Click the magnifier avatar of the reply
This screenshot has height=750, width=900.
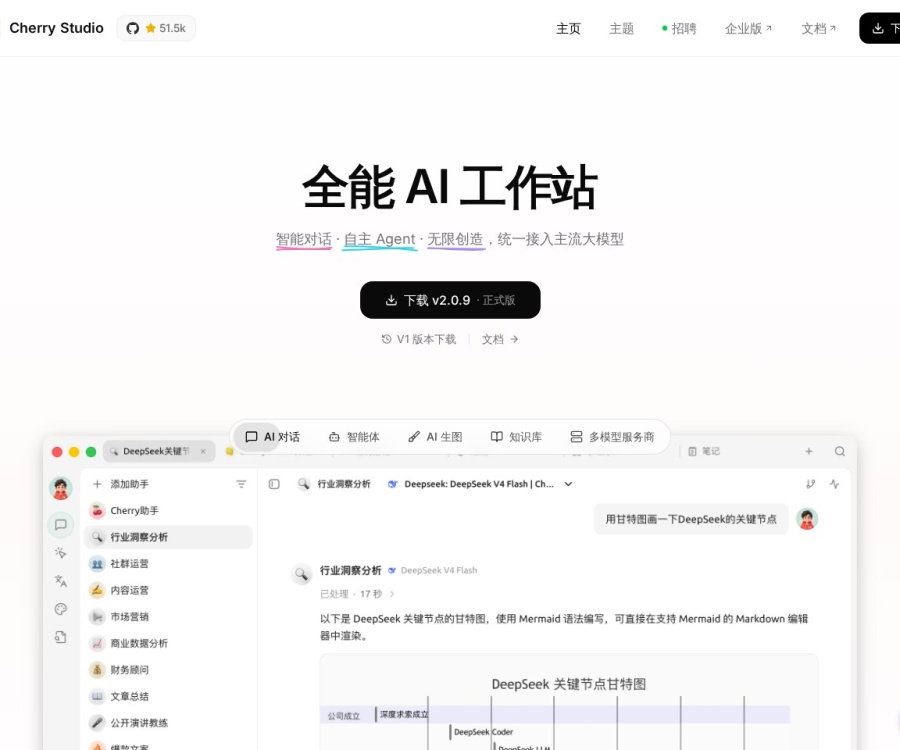point(301,573)
